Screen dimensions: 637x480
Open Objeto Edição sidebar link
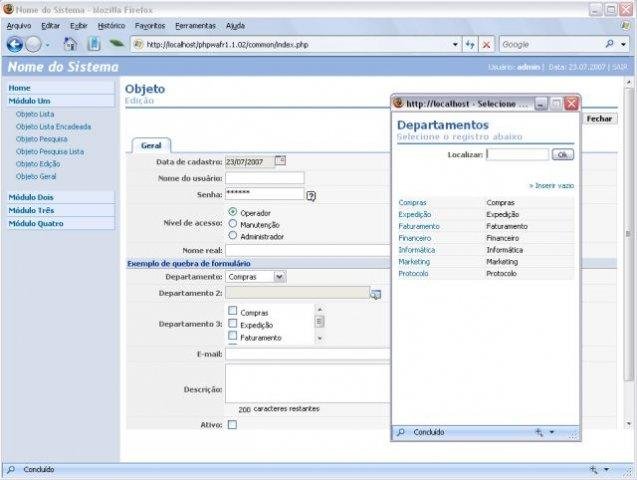(38, 164)
